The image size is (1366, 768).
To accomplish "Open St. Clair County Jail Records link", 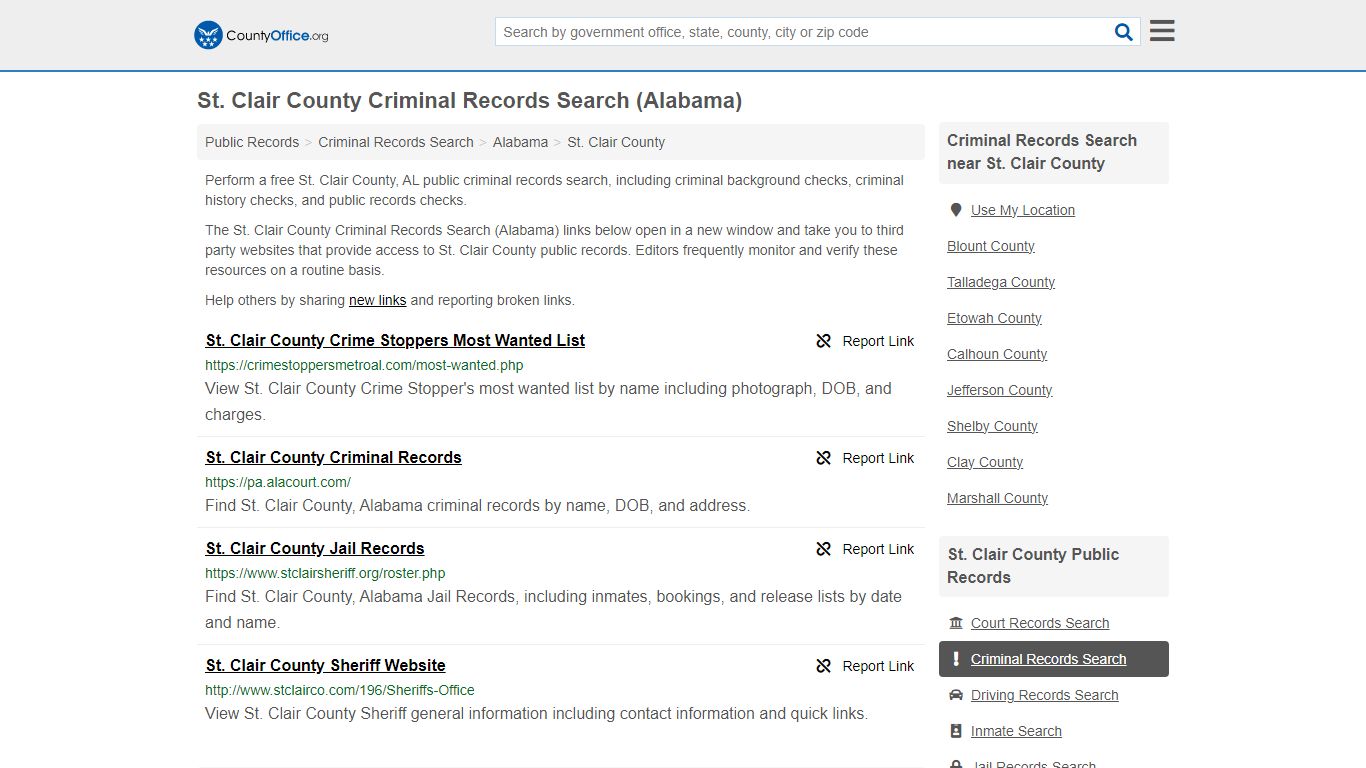I will [x=315, y=548].
